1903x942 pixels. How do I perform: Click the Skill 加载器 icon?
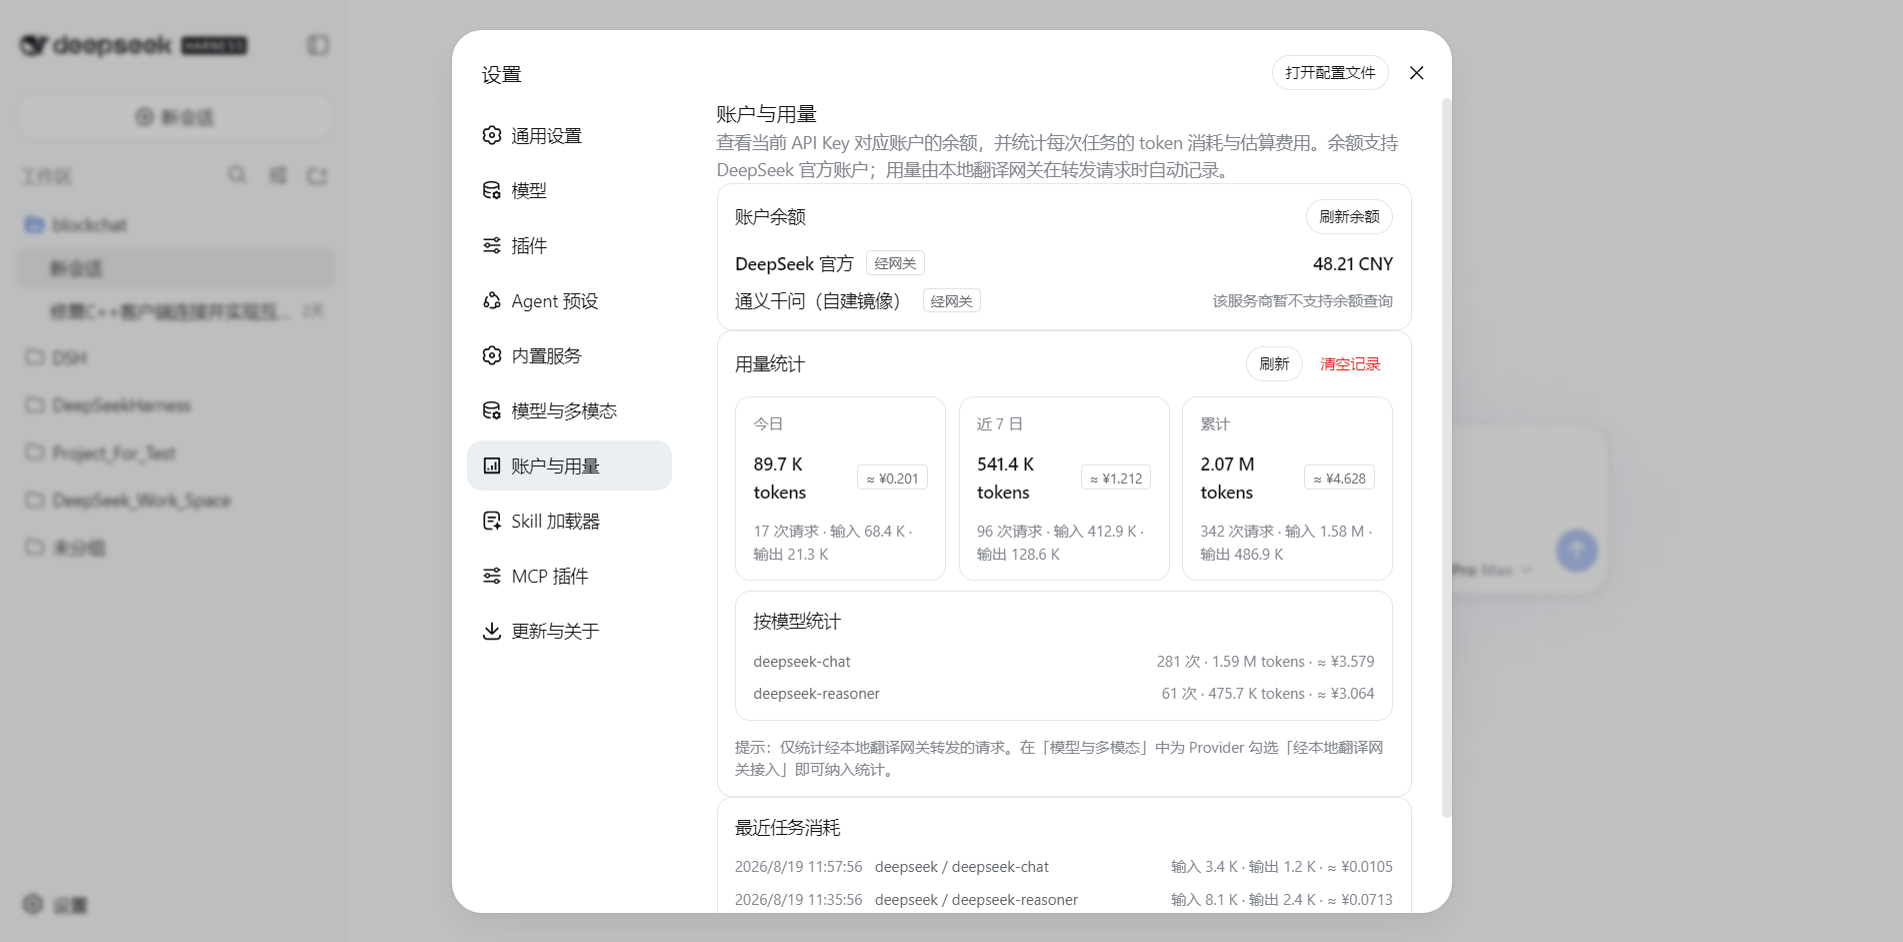point(491,520)
